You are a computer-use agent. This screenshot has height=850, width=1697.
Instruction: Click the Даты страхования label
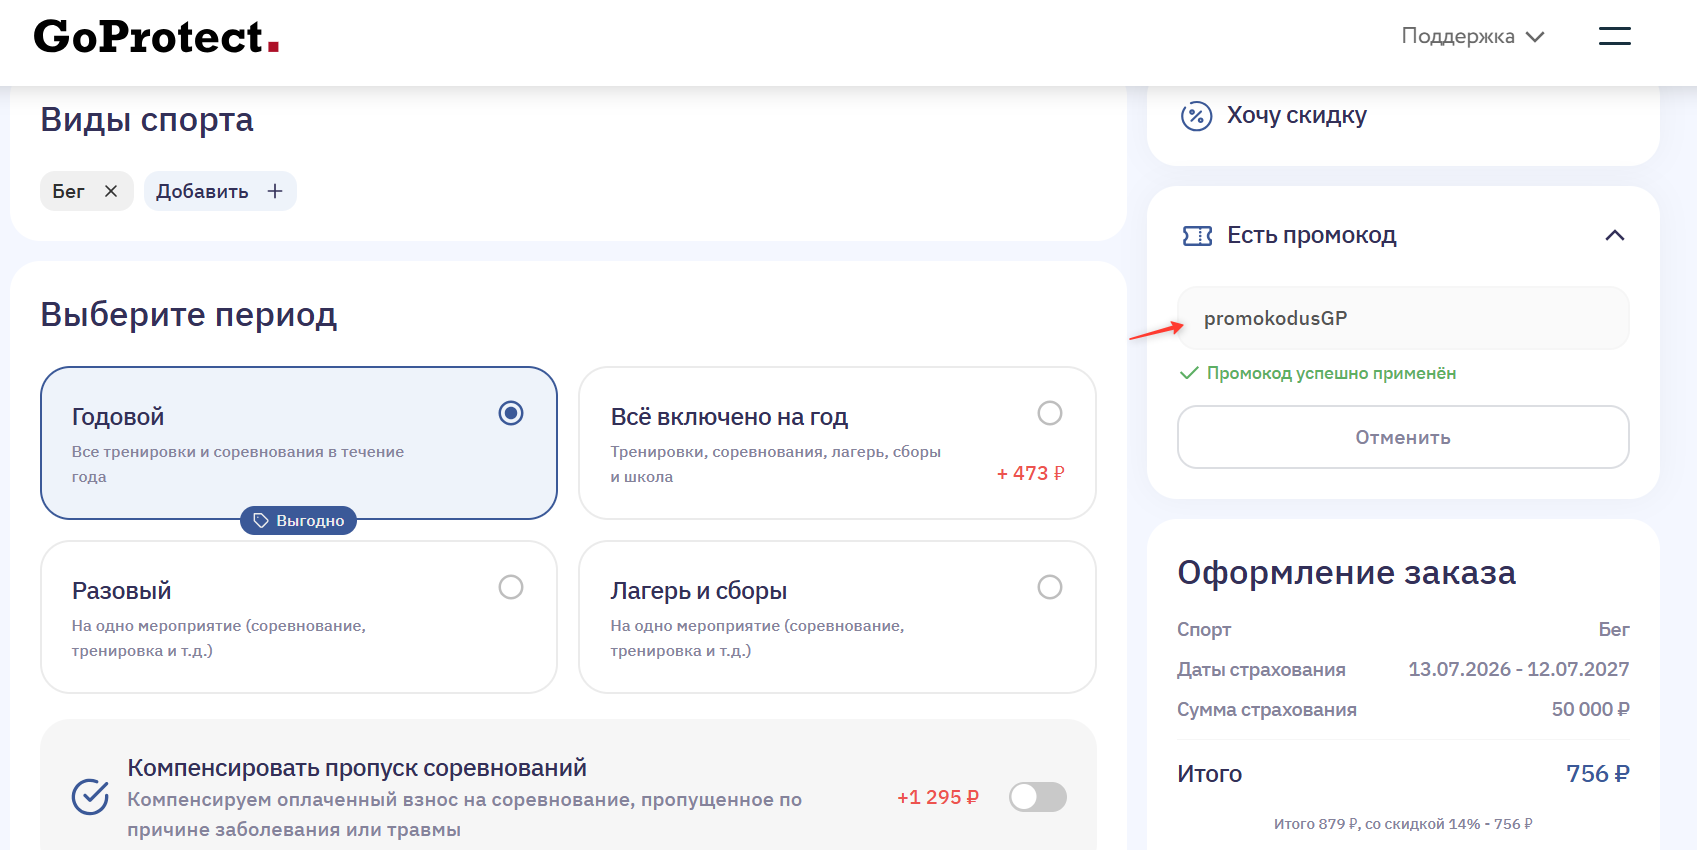pyautogui.click(x=1261, y=670)
